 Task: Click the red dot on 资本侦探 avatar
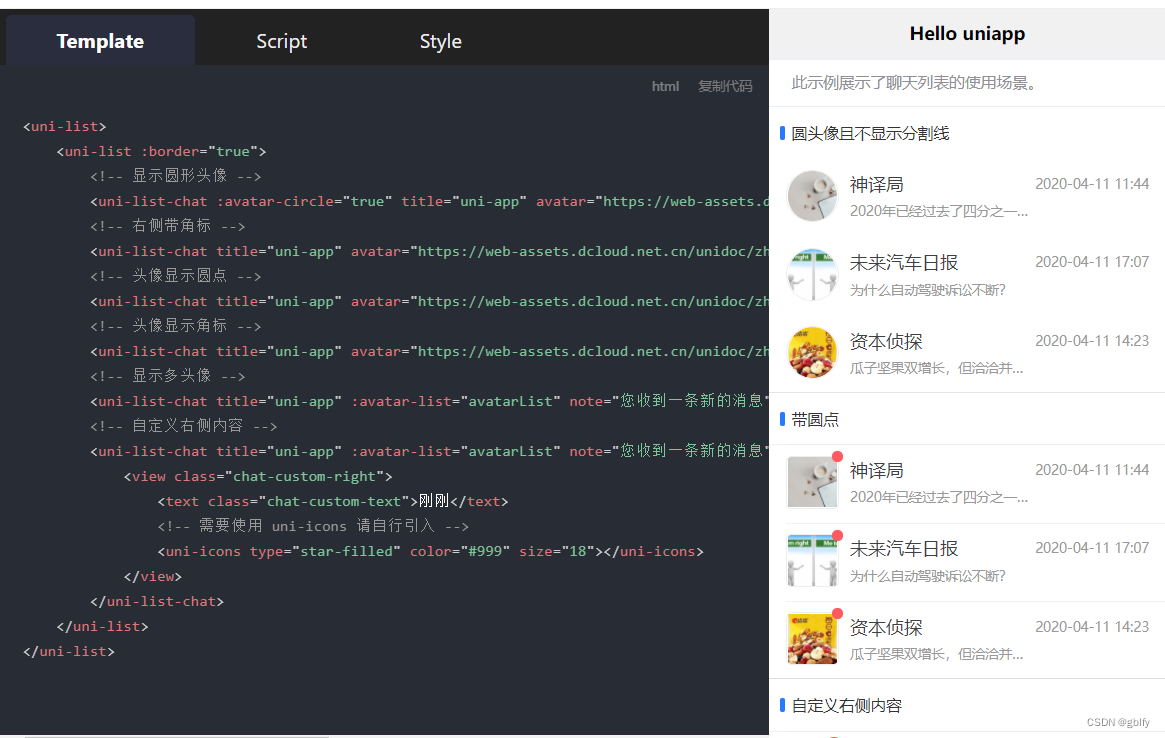[x=837, y=613]
